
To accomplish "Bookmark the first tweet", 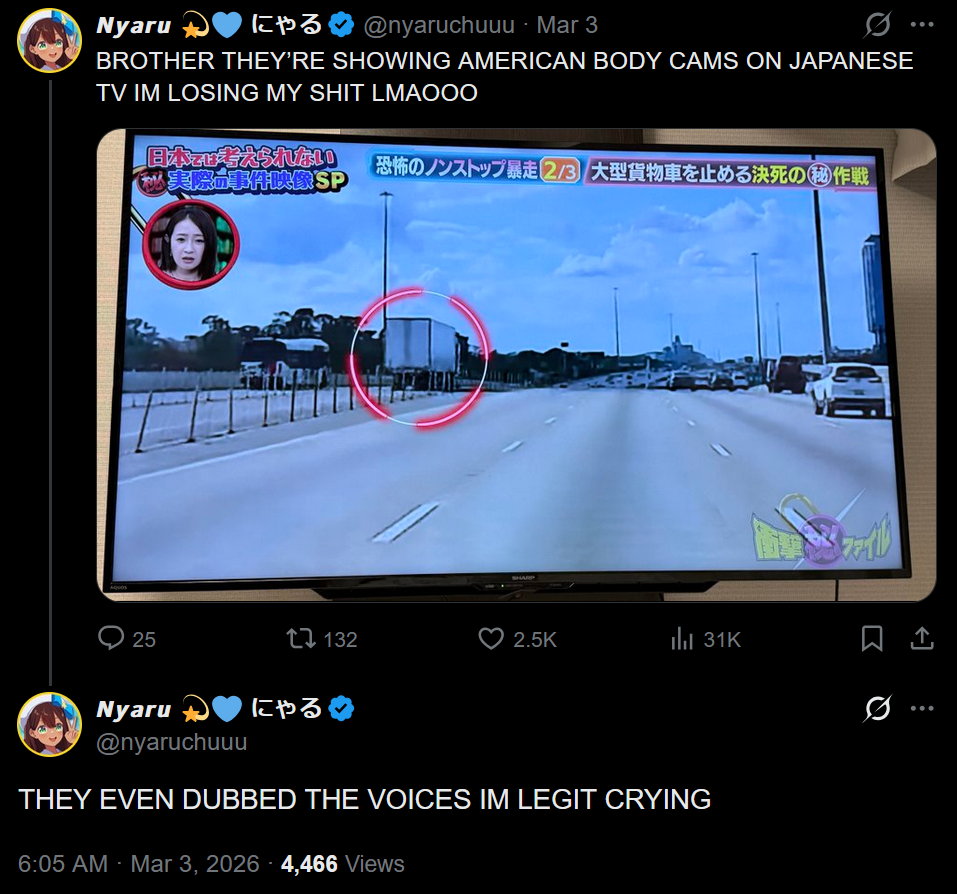I will (x=872, y=639).
